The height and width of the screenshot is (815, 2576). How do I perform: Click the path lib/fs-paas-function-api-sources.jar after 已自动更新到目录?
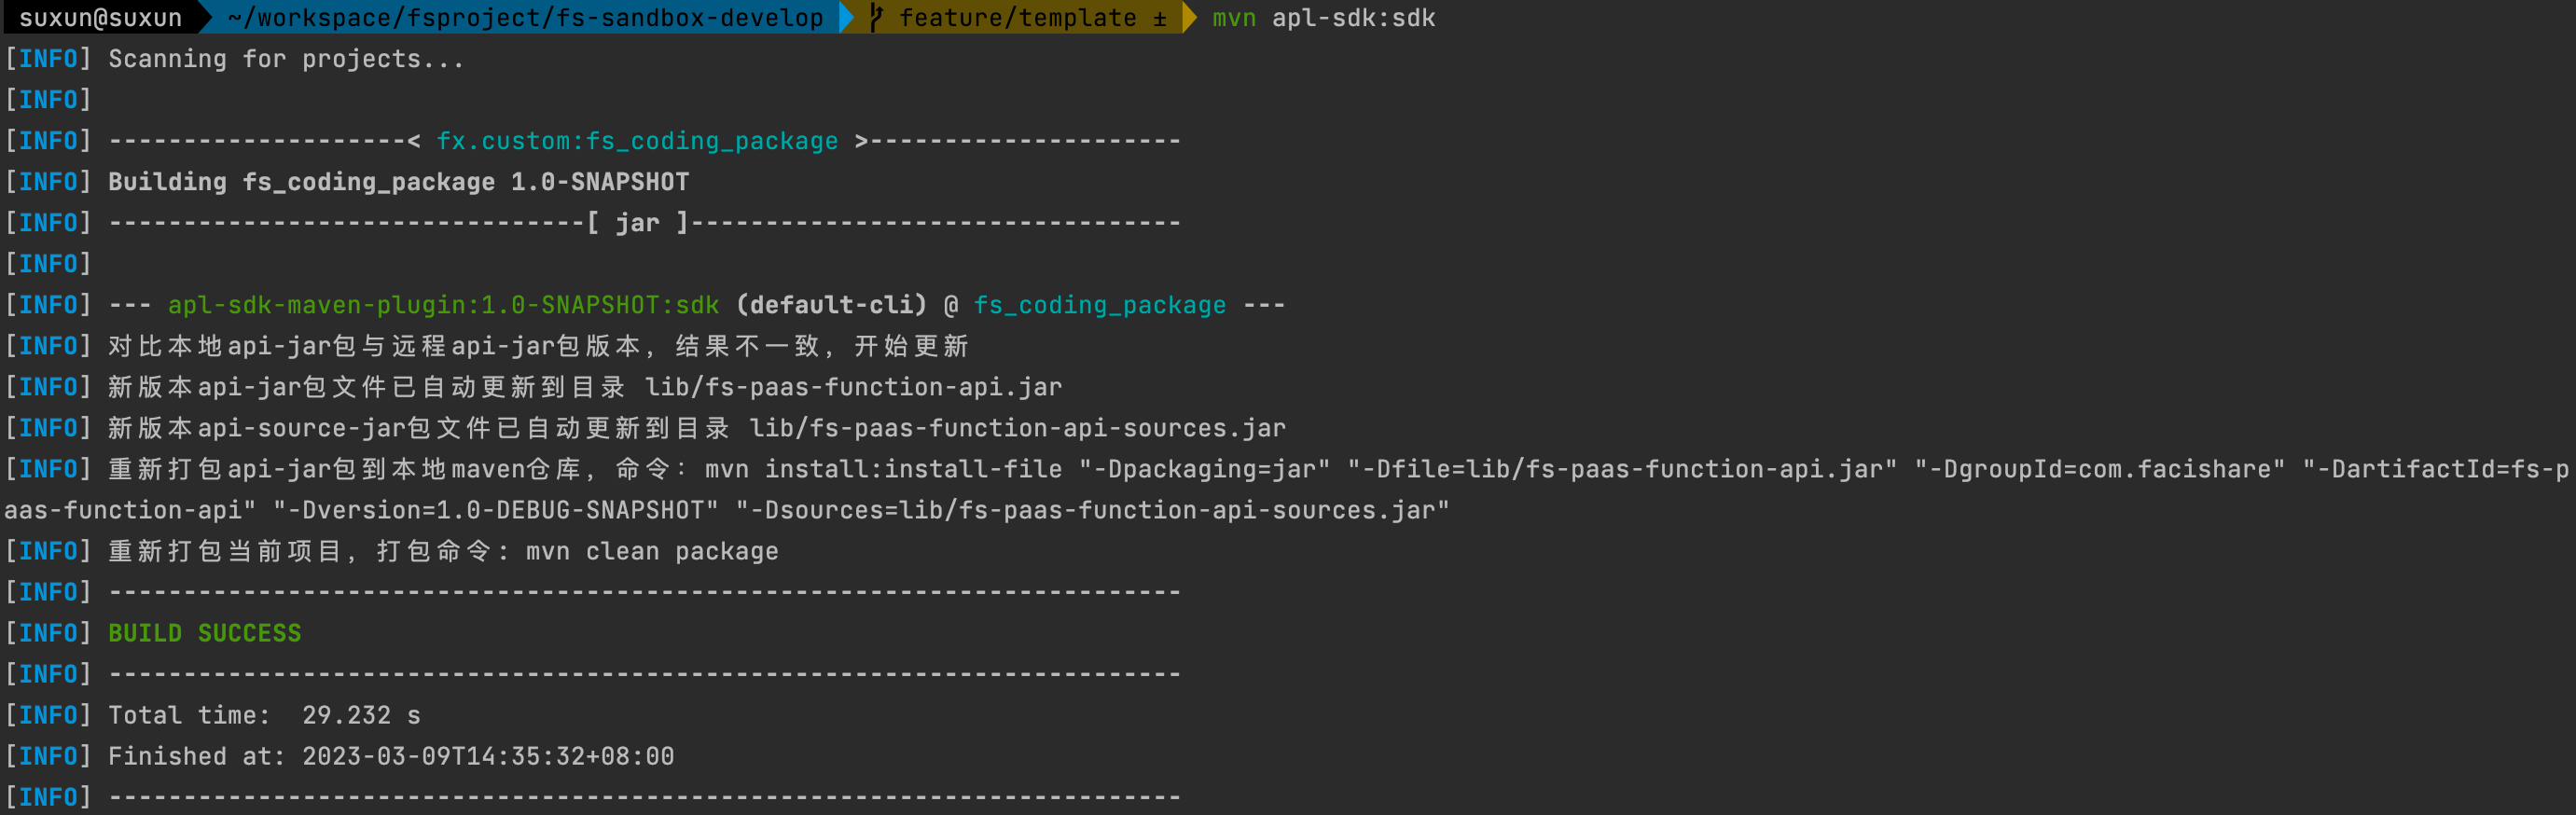click(x=1017, y=428)
